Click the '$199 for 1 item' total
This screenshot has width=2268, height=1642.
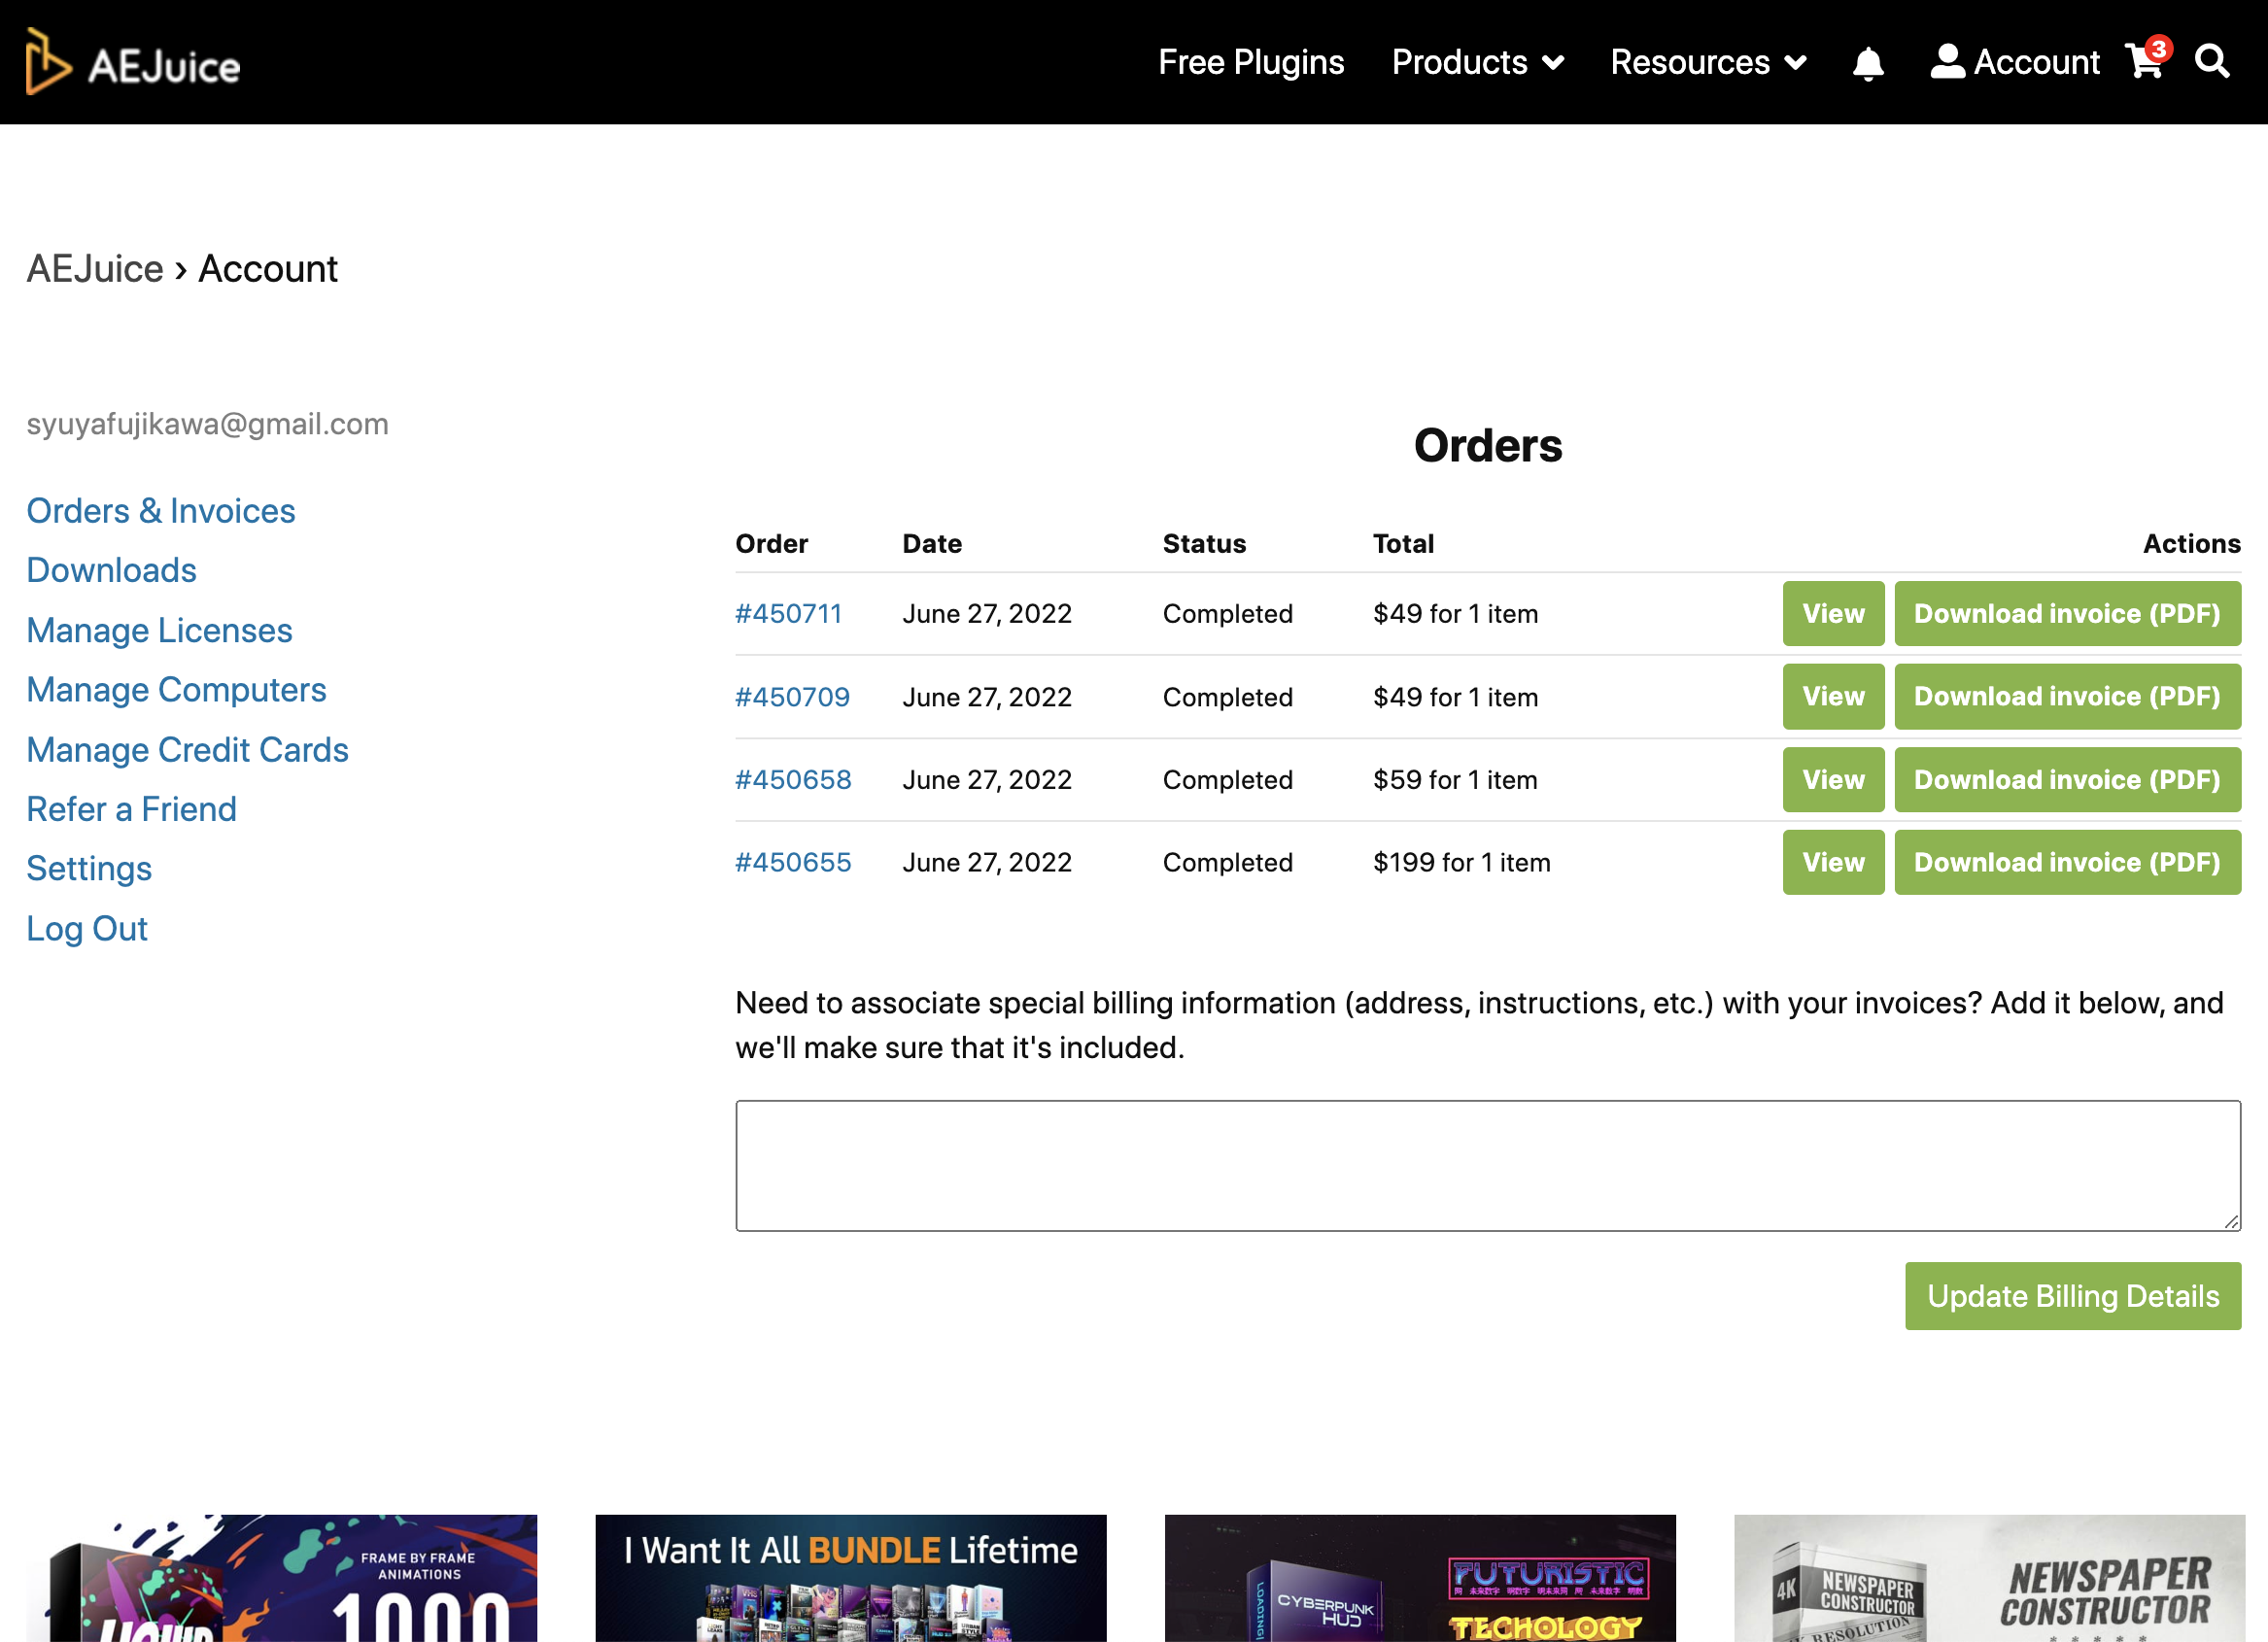point(1461,862)
